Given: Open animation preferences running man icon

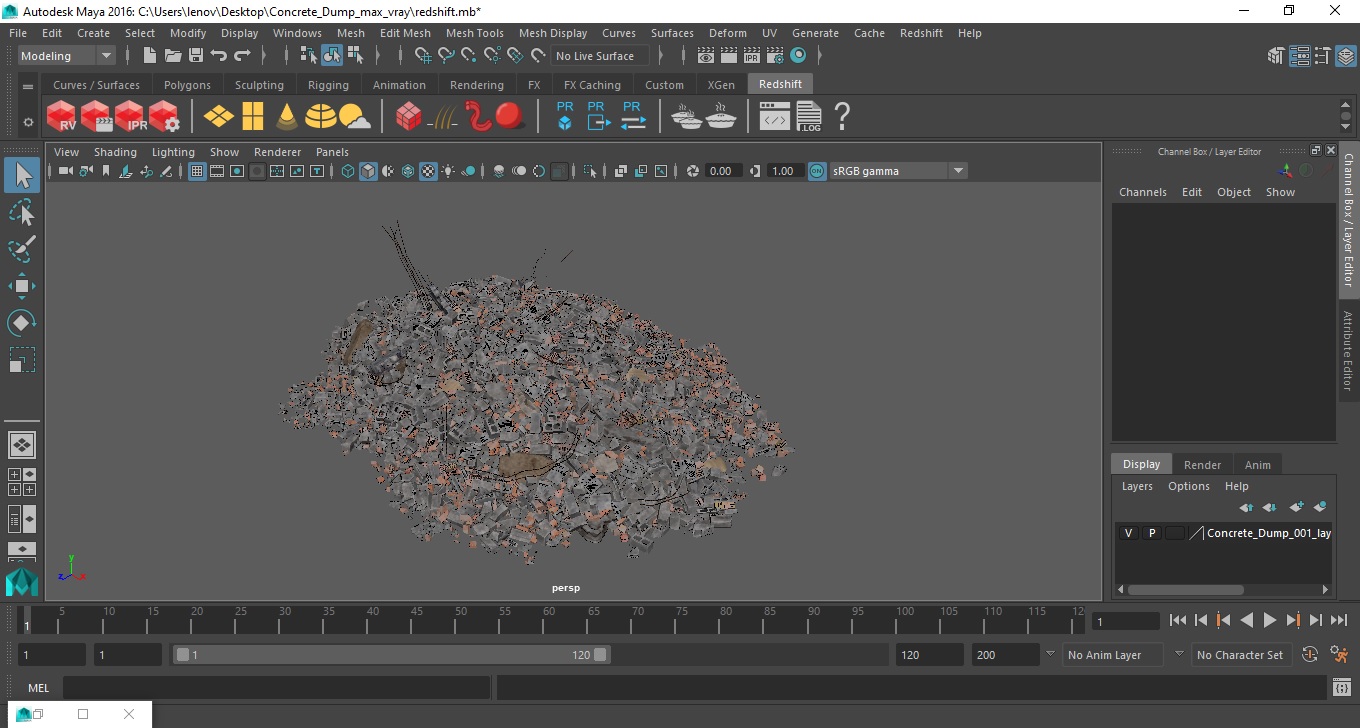Looking at the screenshot, I should [1340, 655].
